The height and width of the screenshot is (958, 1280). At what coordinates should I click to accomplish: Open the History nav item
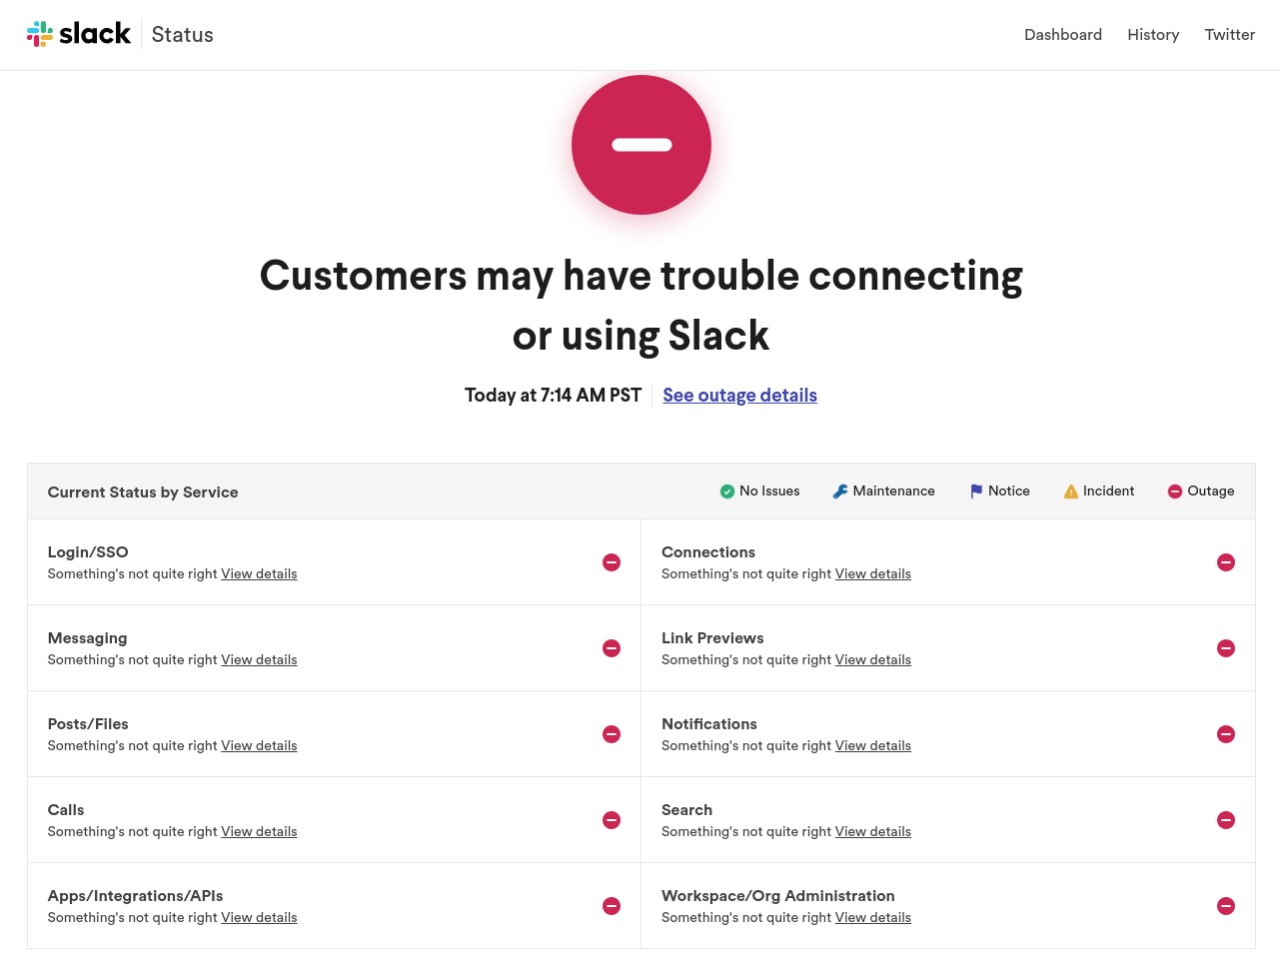click(x=1153, y=34)
